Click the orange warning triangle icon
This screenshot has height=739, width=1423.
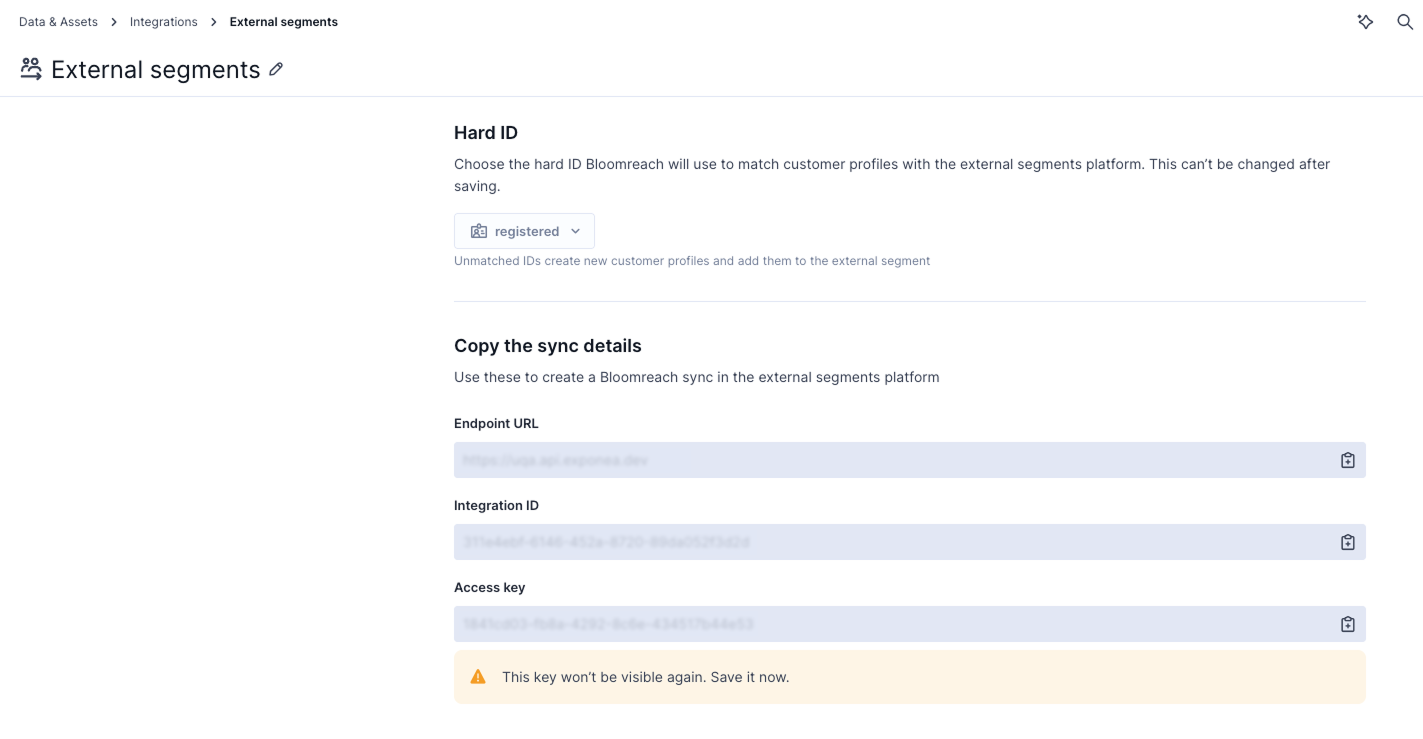pyautogui.click(x=478, y=677)
